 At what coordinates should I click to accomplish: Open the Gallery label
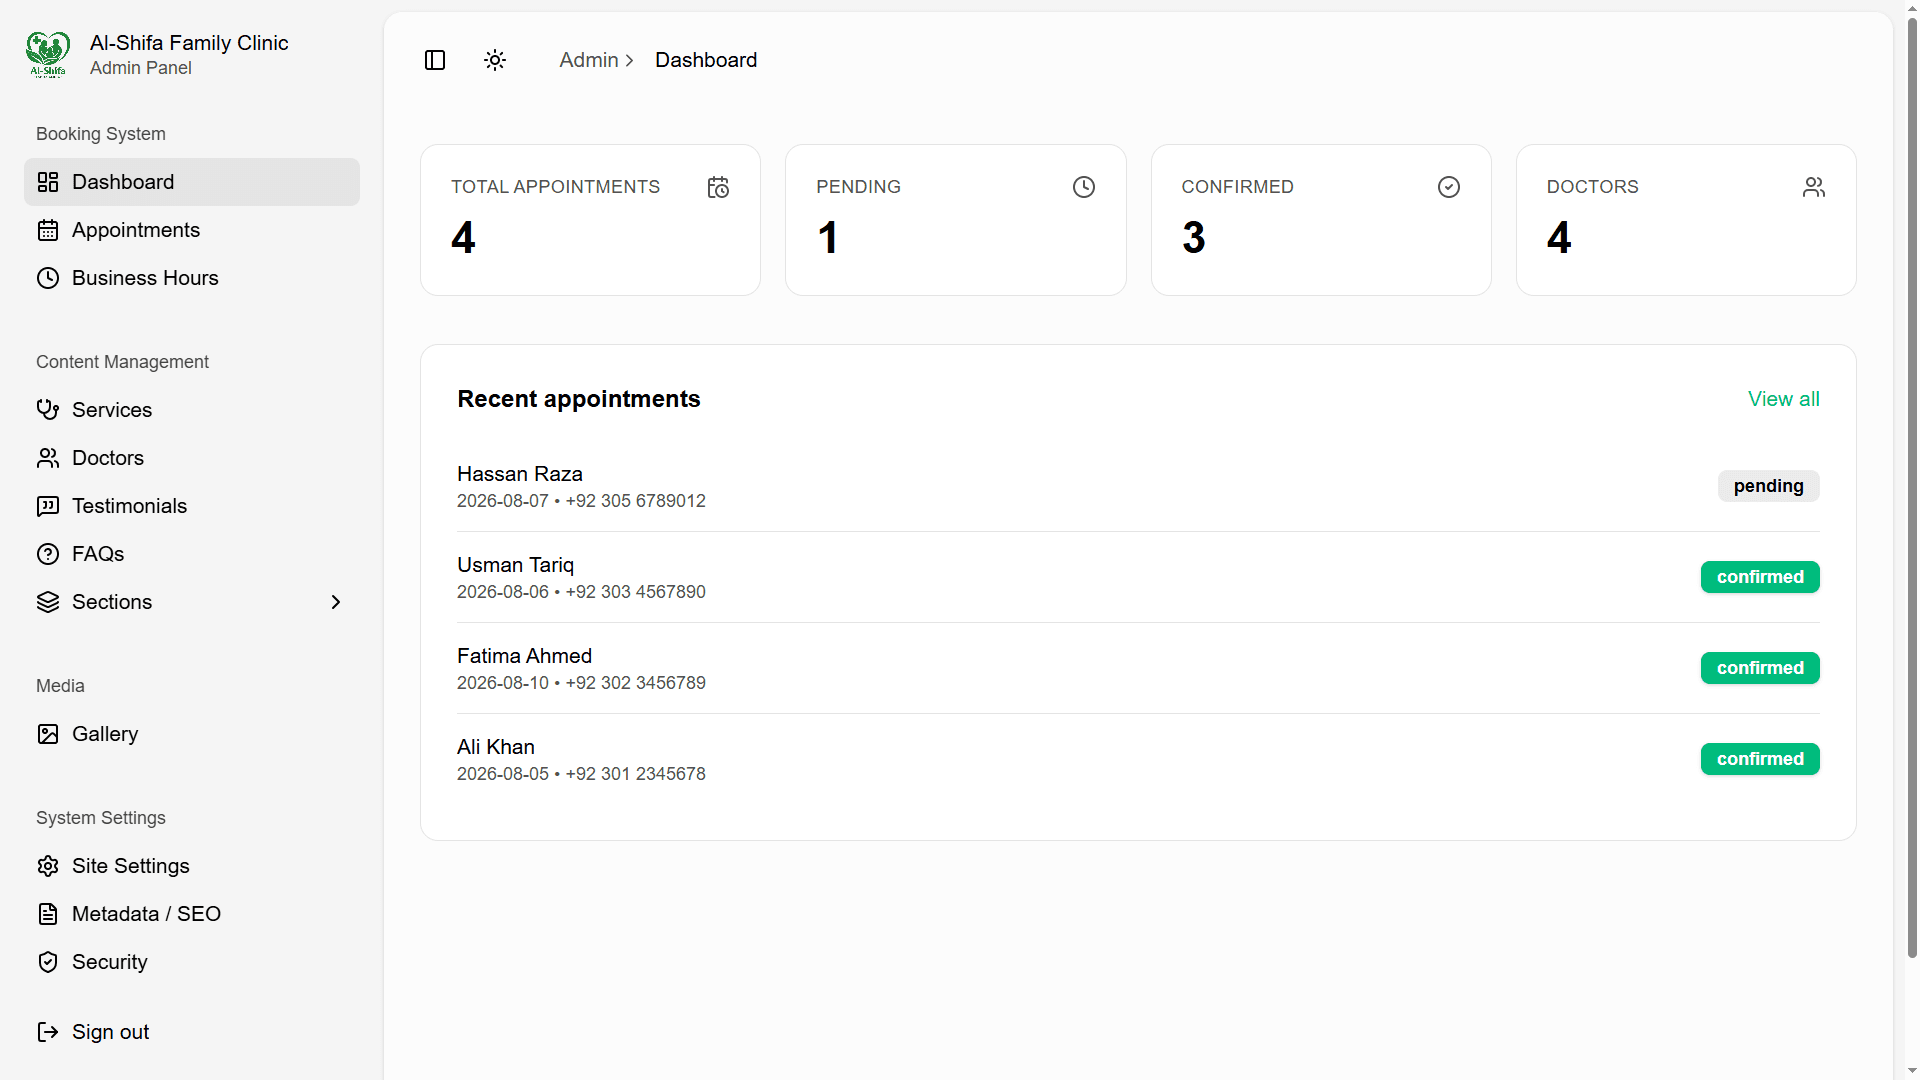pos(105,734)
